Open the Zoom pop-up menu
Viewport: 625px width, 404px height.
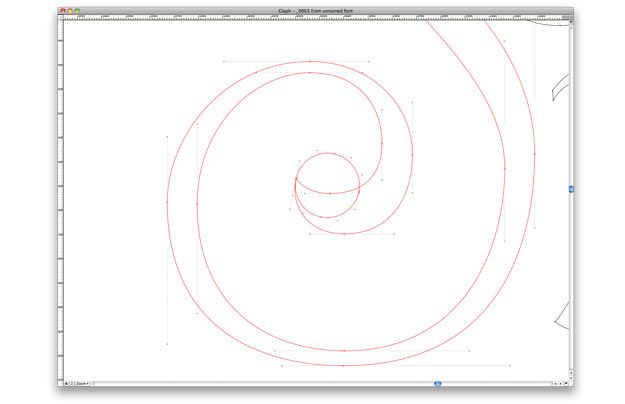[81, 383]
